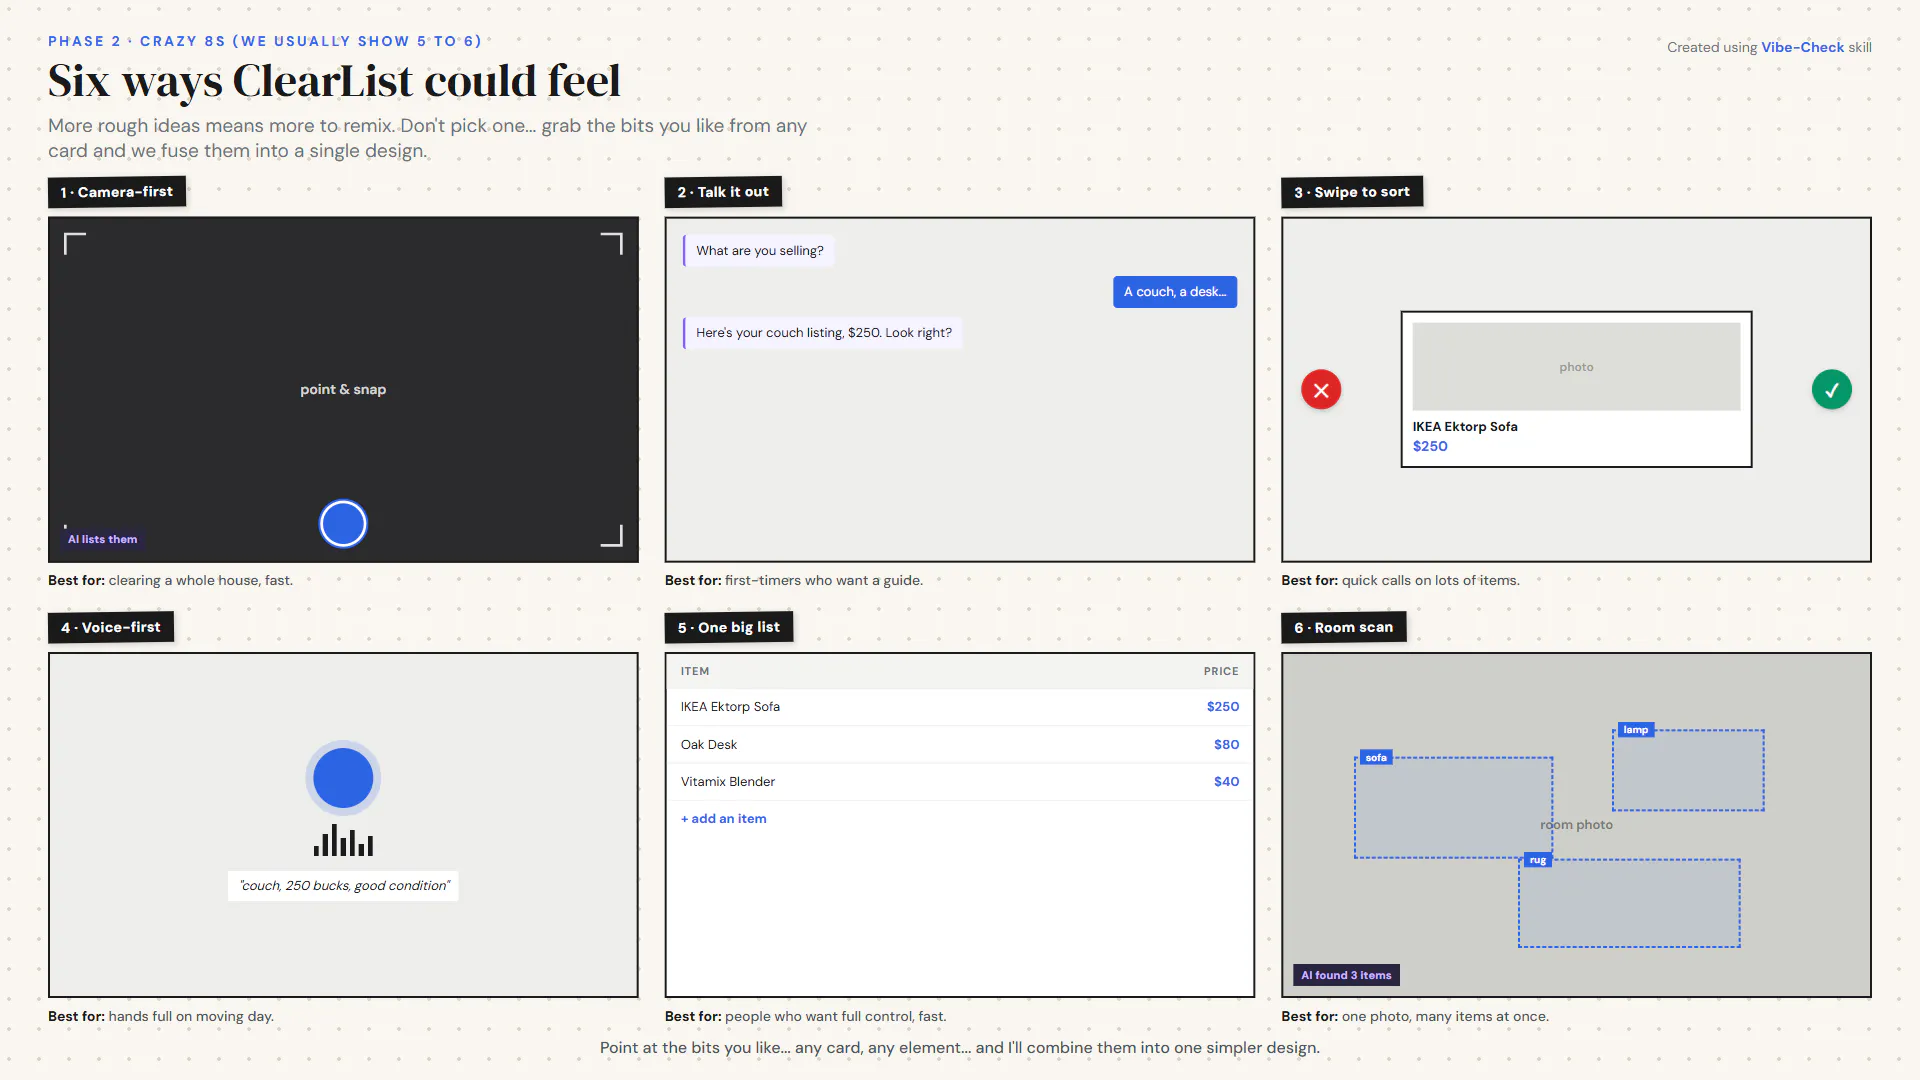Viewport: 1920px width, 1080px height.
Task: Click the ITEM column header
Action: [x=695, y=671]
